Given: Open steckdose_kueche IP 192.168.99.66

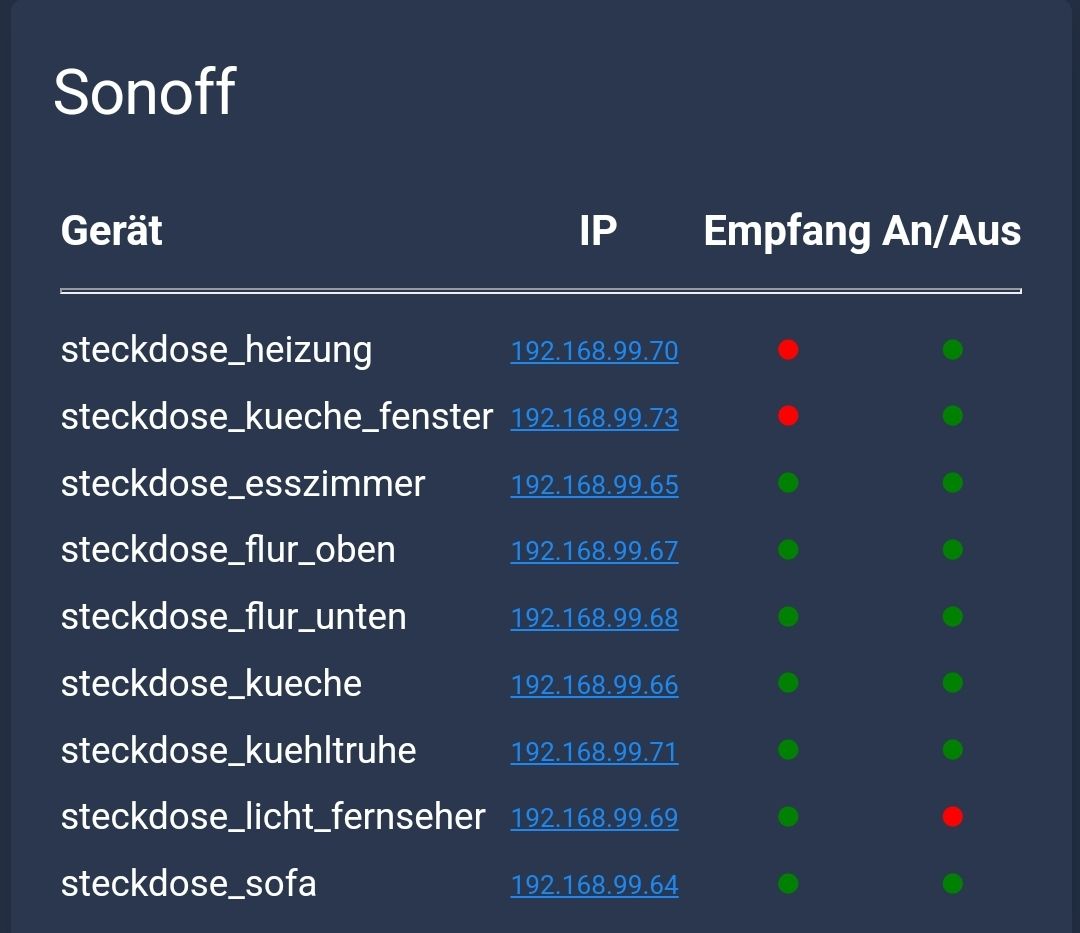Looking at the screenshot, I should [x=594, y=685].
